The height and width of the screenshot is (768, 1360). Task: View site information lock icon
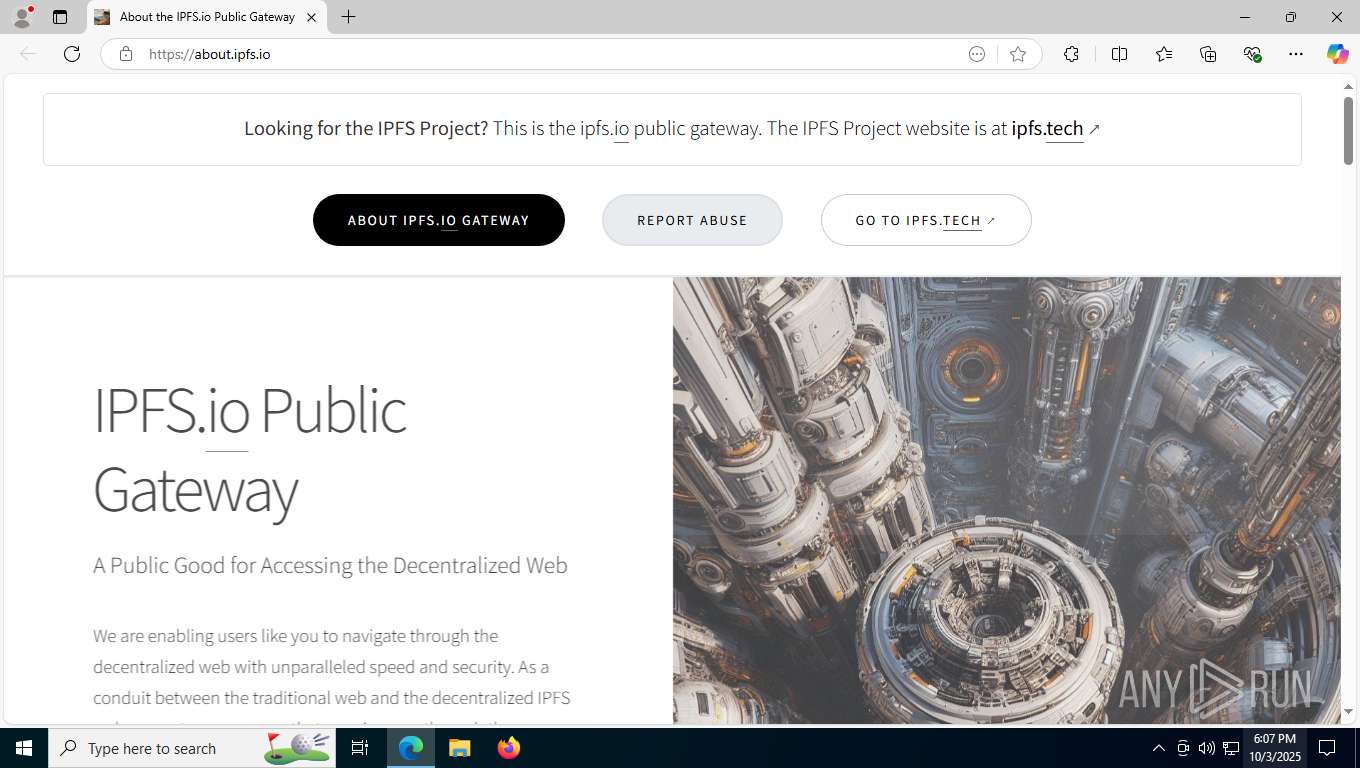125,54
